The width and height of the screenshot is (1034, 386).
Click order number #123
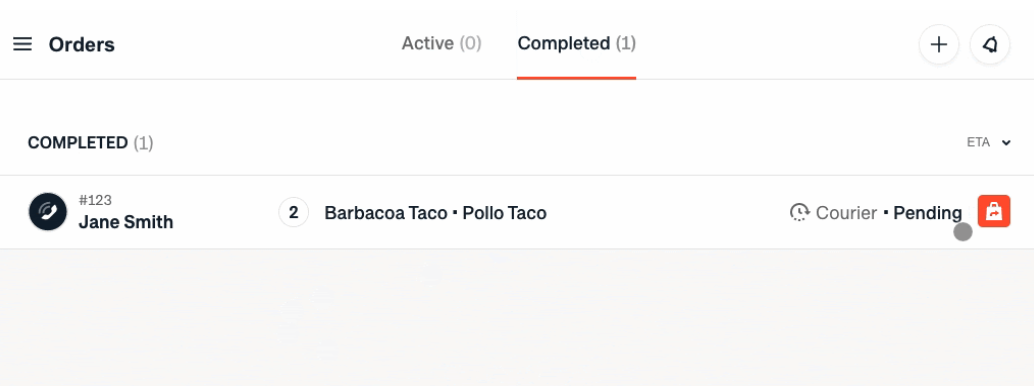click(x=95, y=200)
